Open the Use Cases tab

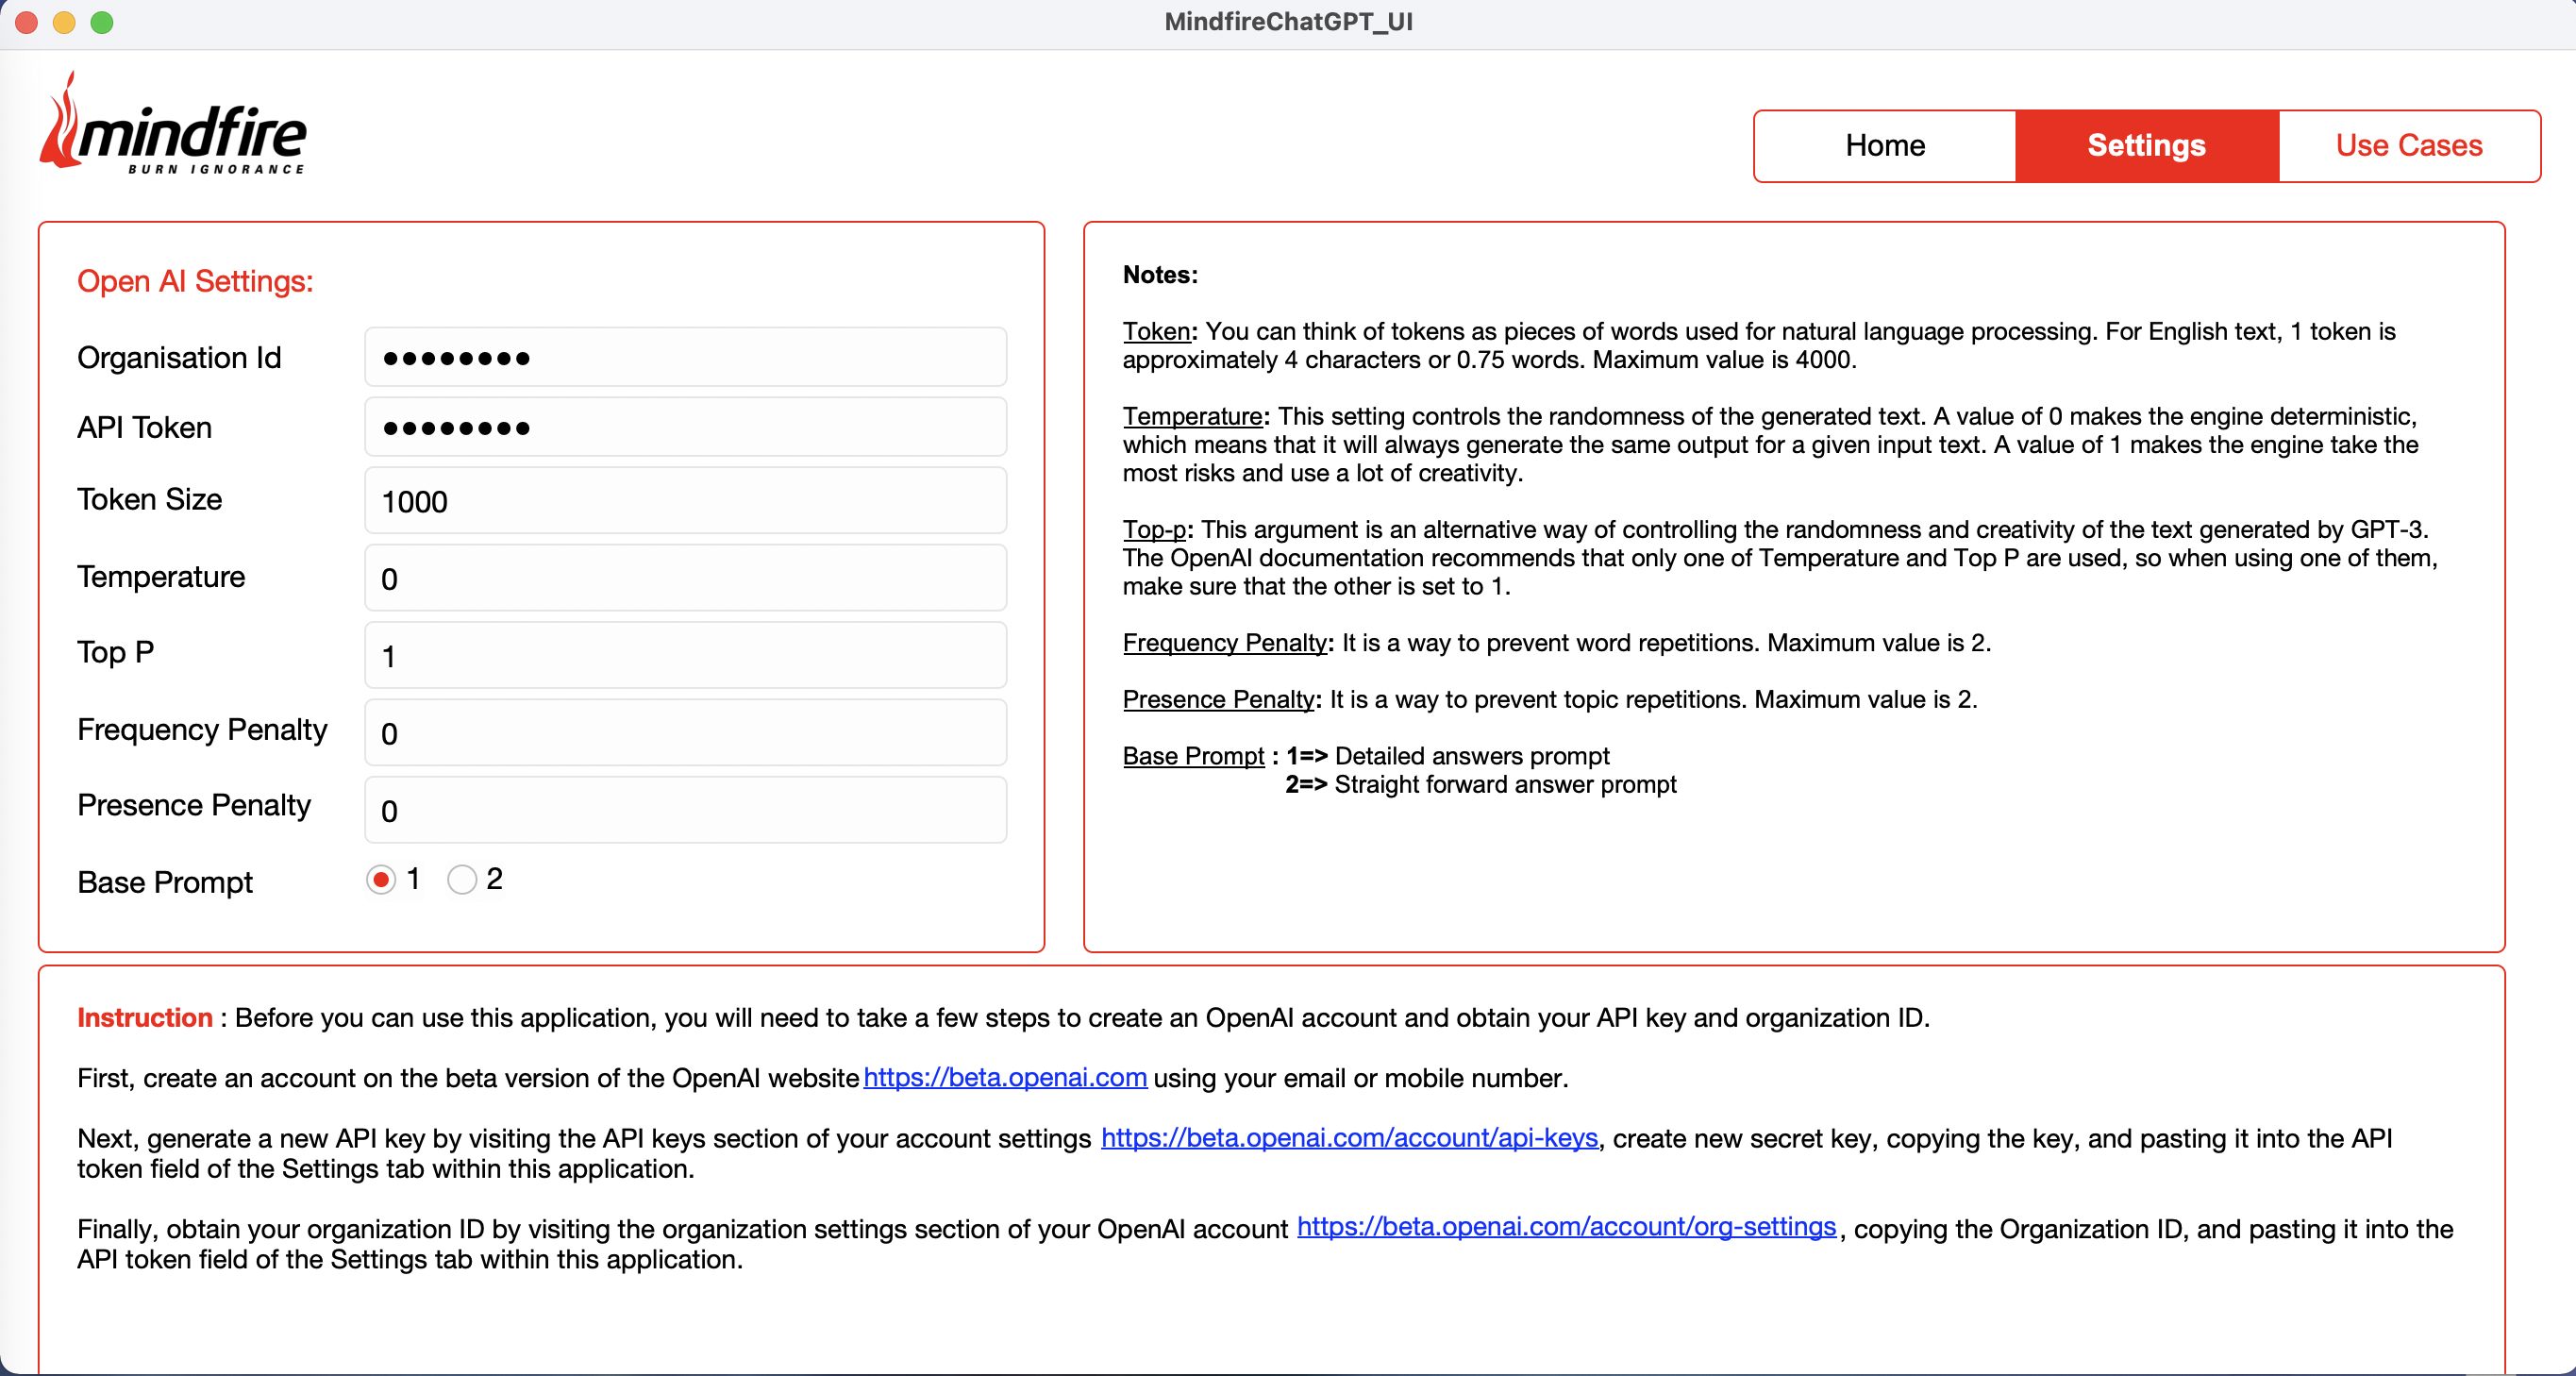[2409, 146]
